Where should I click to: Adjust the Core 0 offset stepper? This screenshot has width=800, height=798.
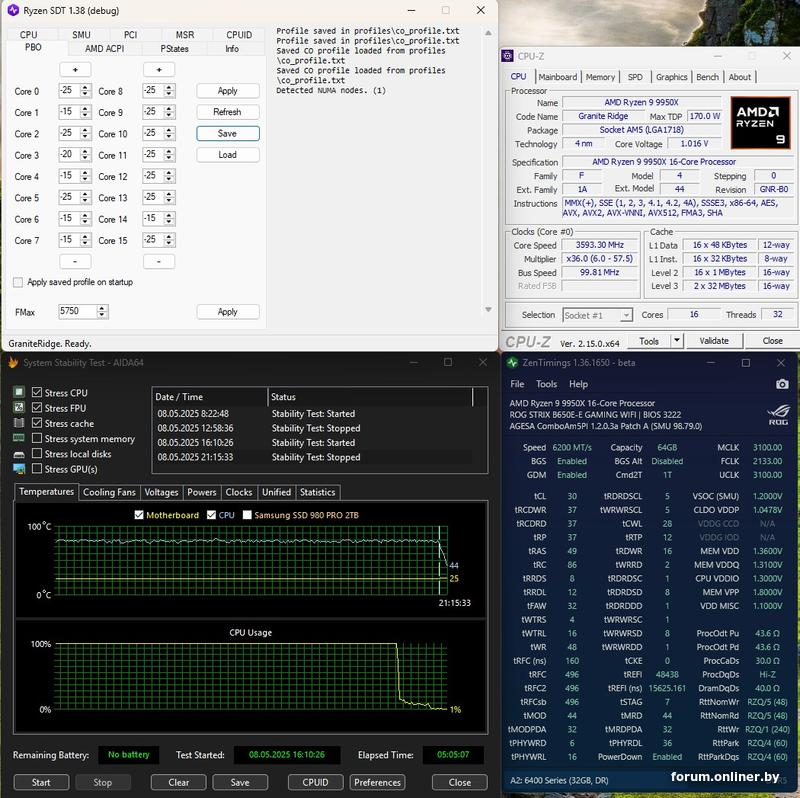85,91
